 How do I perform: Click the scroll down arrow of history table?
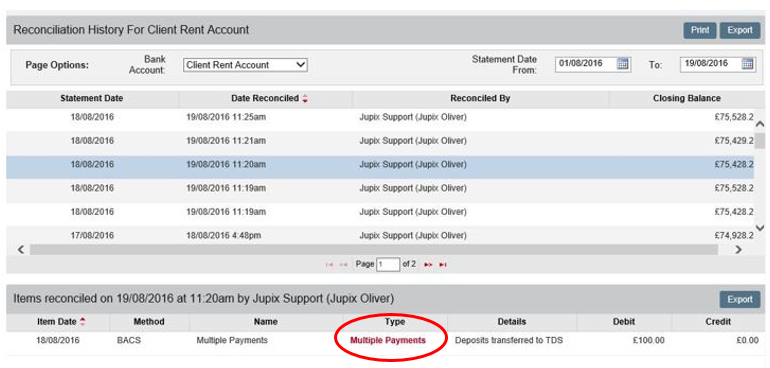[760, 227]
